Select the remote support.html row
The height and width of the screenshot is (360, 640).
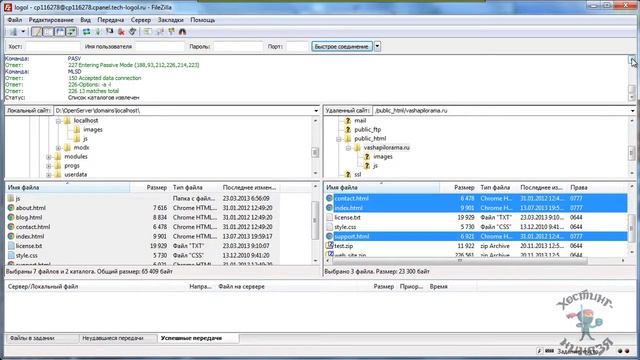tap(476, 236)
